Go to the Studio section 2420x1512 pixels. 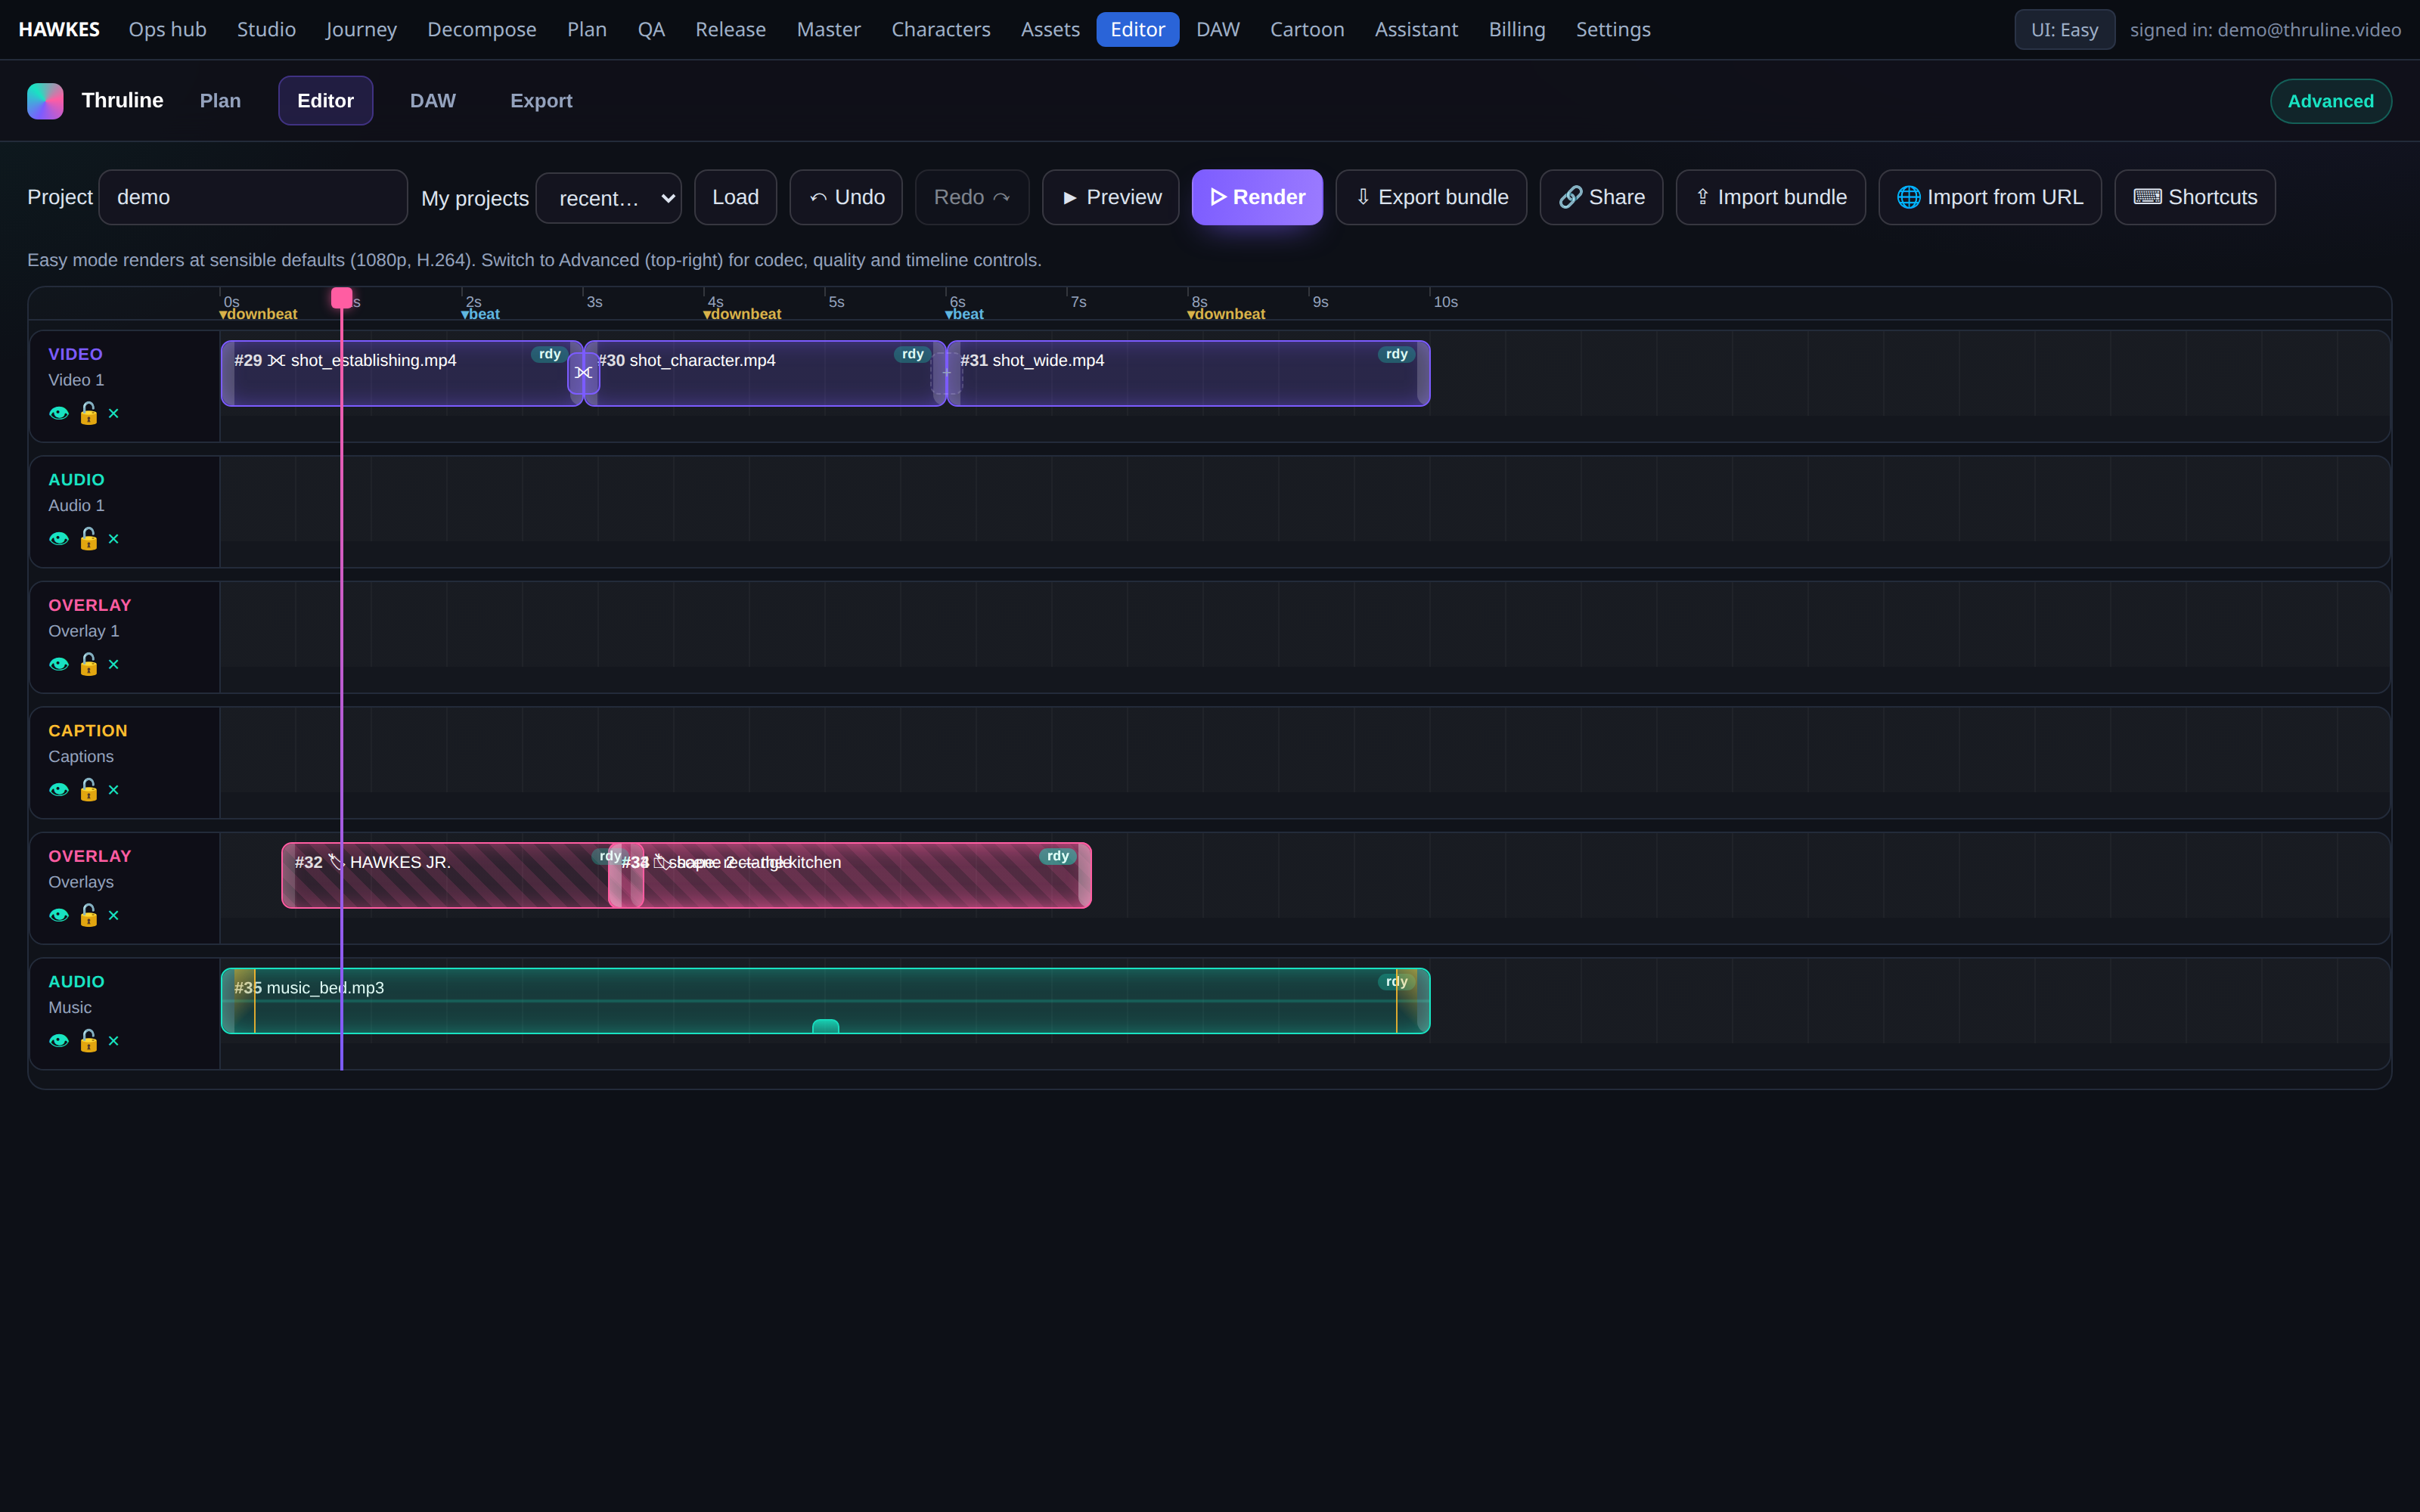(266, 30)
